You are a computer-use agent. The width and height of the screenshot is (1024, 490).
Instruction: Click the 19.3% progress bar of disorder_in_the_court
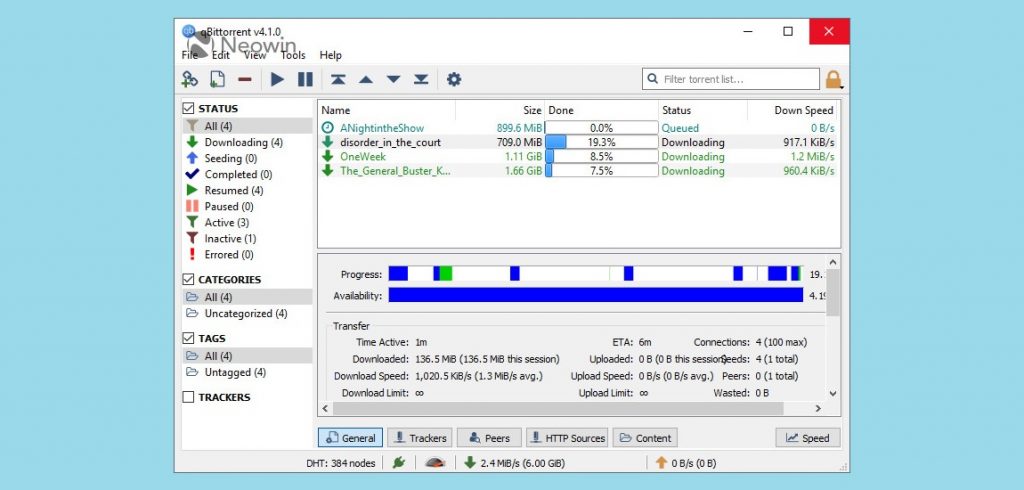tap(601, 142)
